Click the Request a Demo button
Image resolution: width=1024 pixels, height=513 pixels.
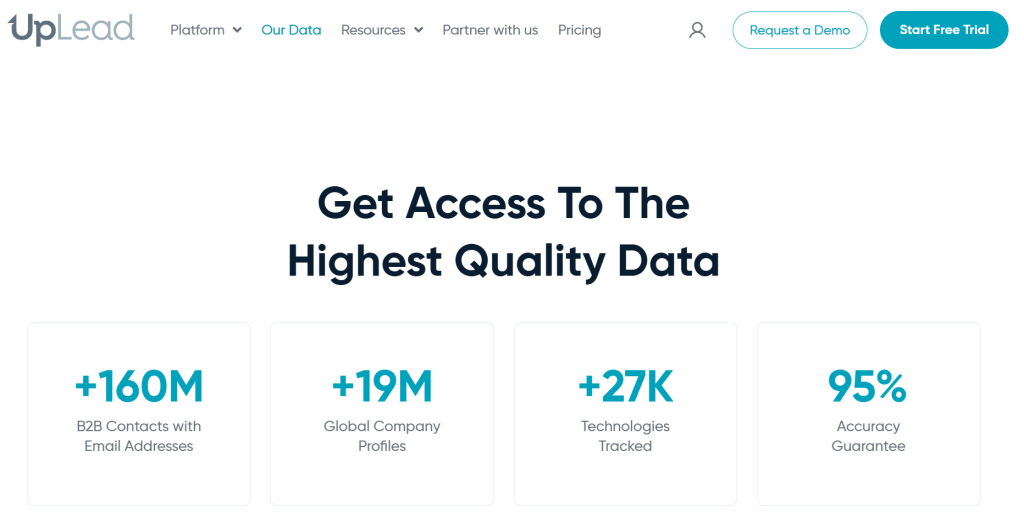coord(799,30)
